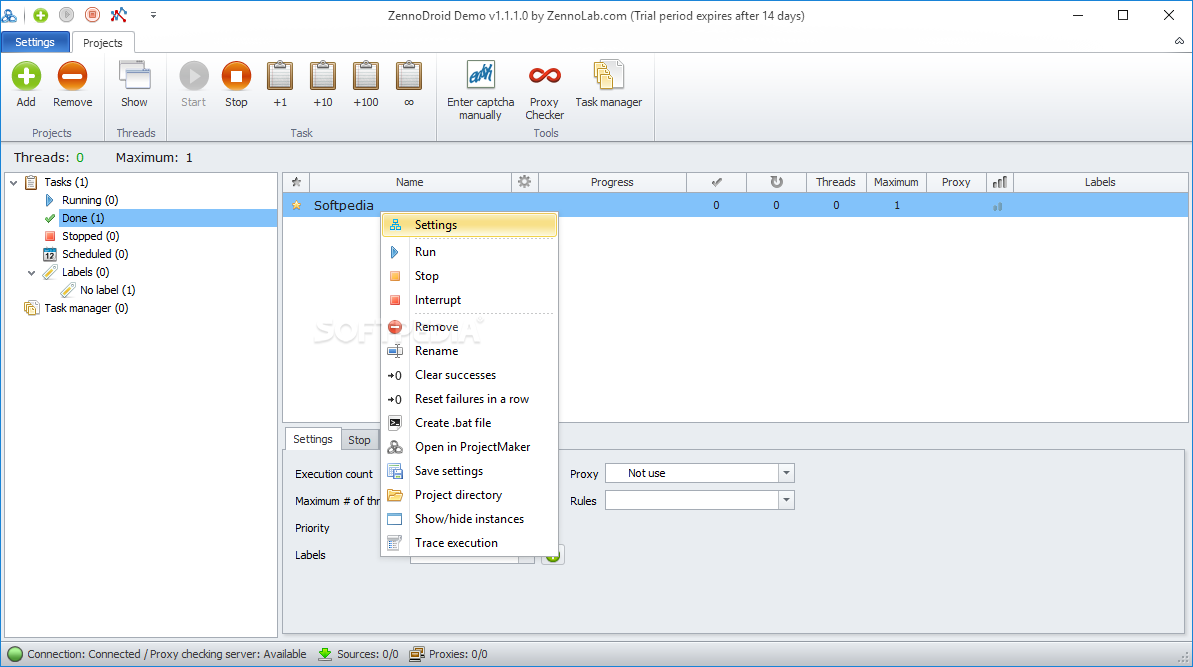The height and width of the screenshot is (667, 1193).
Task: Switch to the Projects ribbon tab
Action: coord(103,43)
